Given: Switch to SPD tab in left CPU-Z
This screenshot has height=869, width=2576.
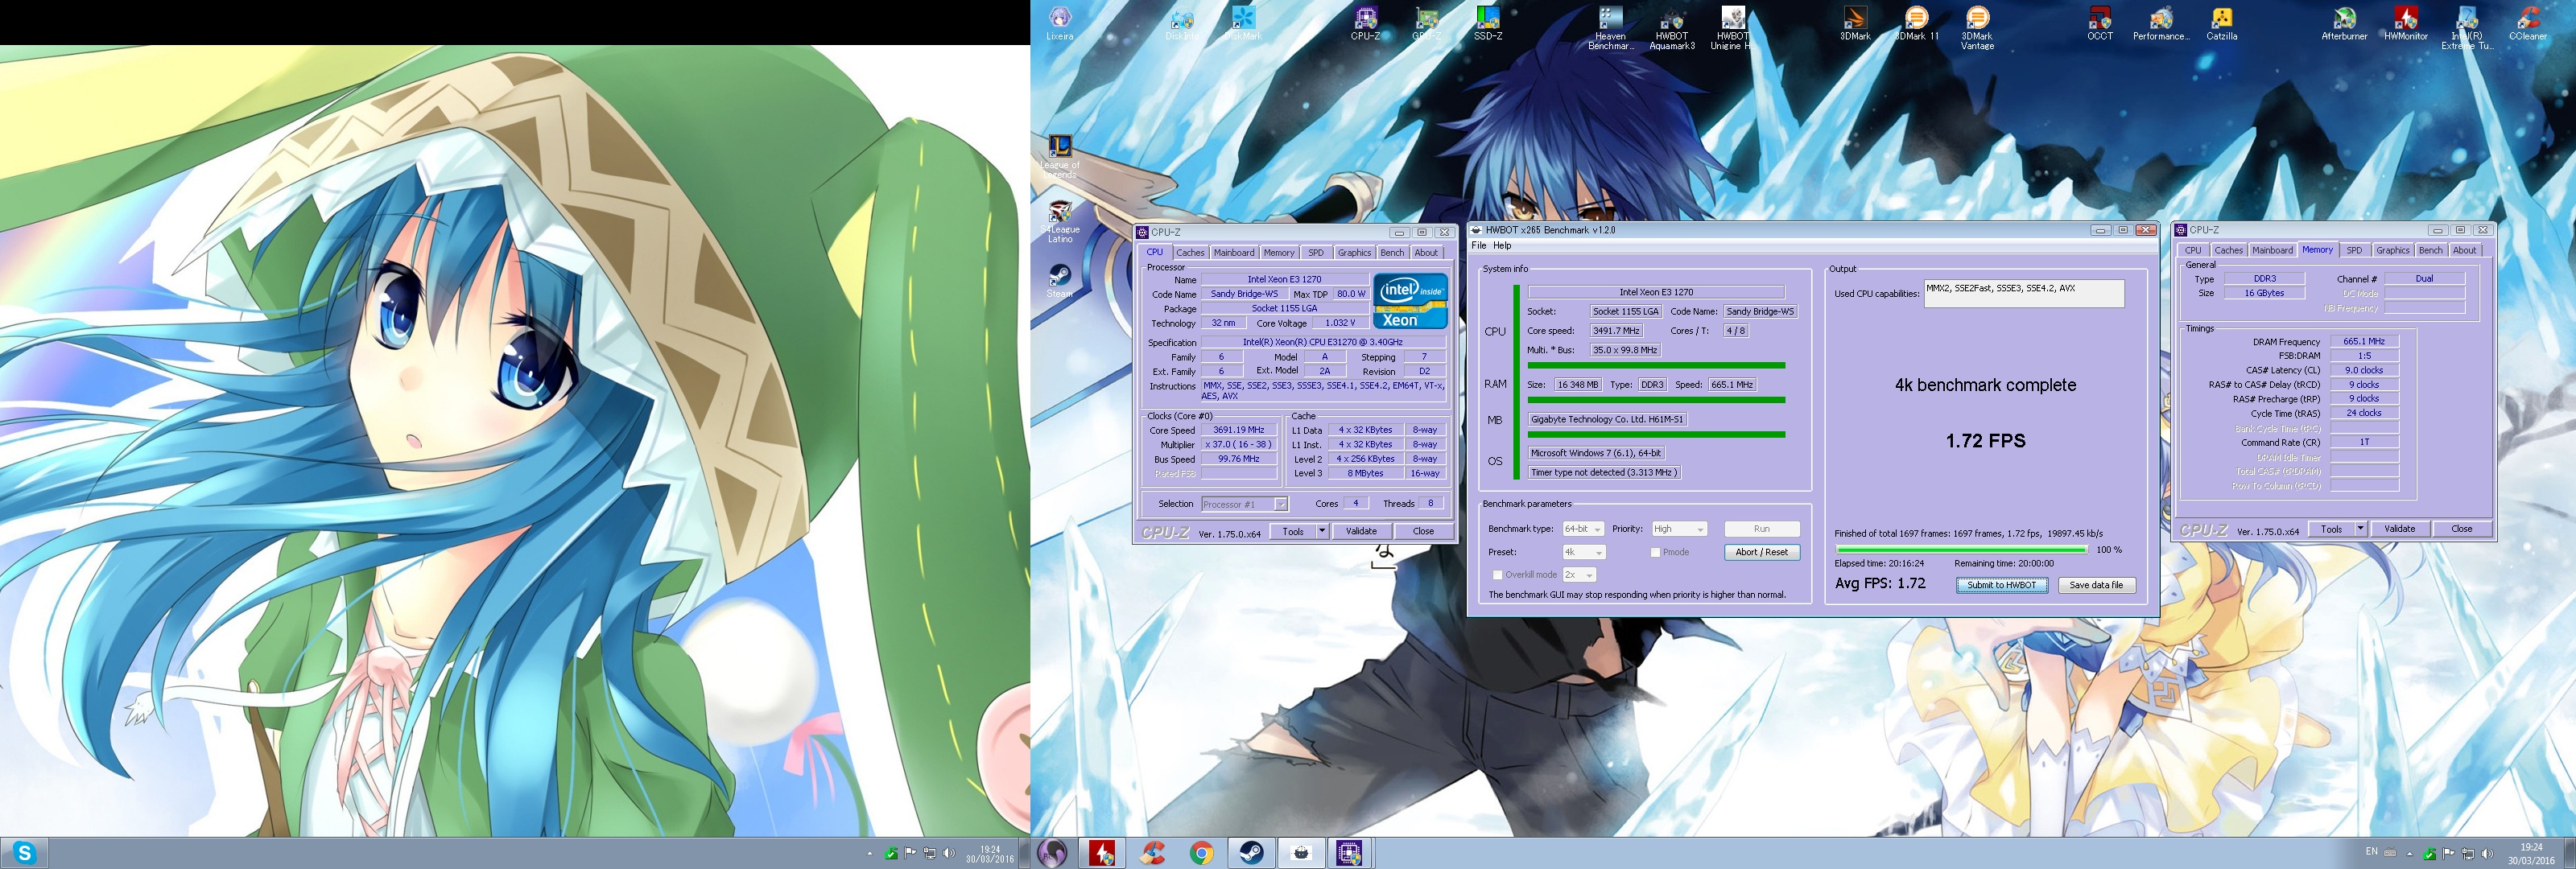Looking at the screenshot, I should tap(1316, 253).
